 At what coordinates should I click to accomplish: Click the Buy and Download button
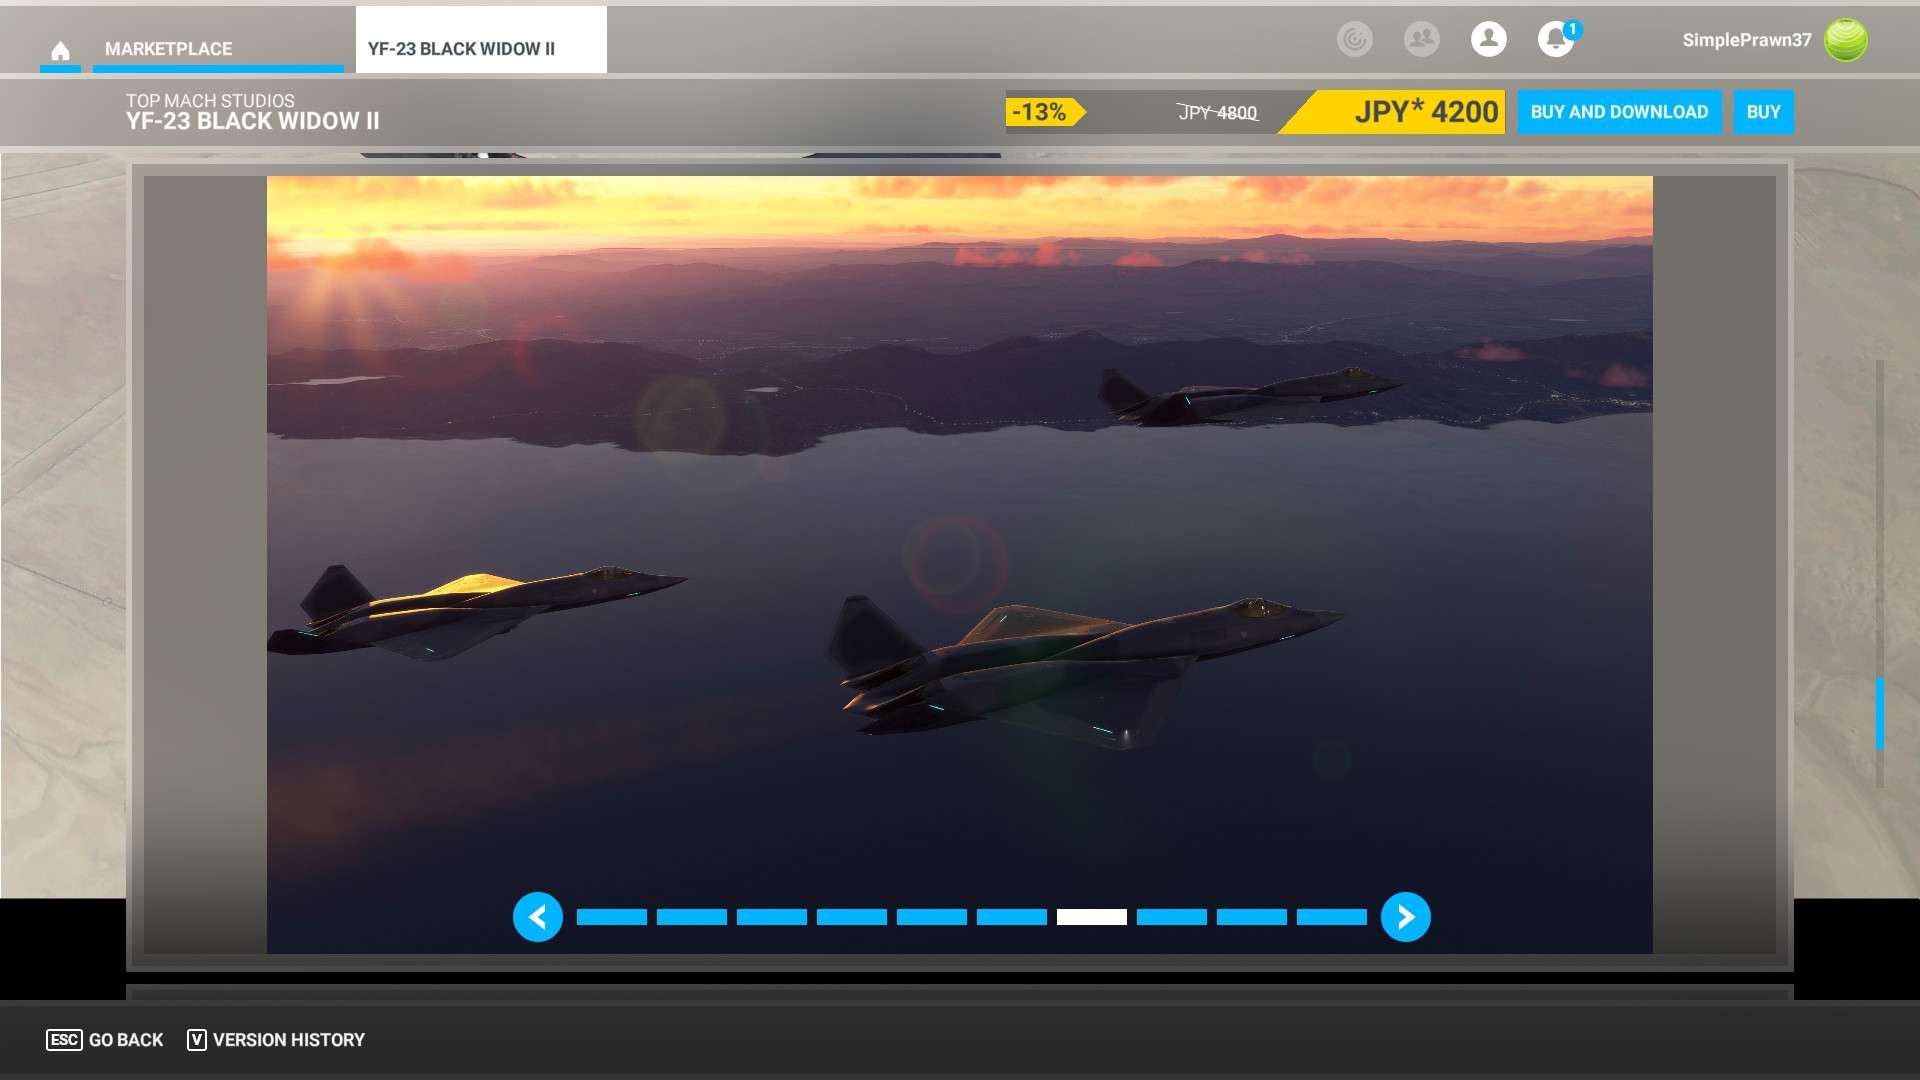[x=1618, y=112]
